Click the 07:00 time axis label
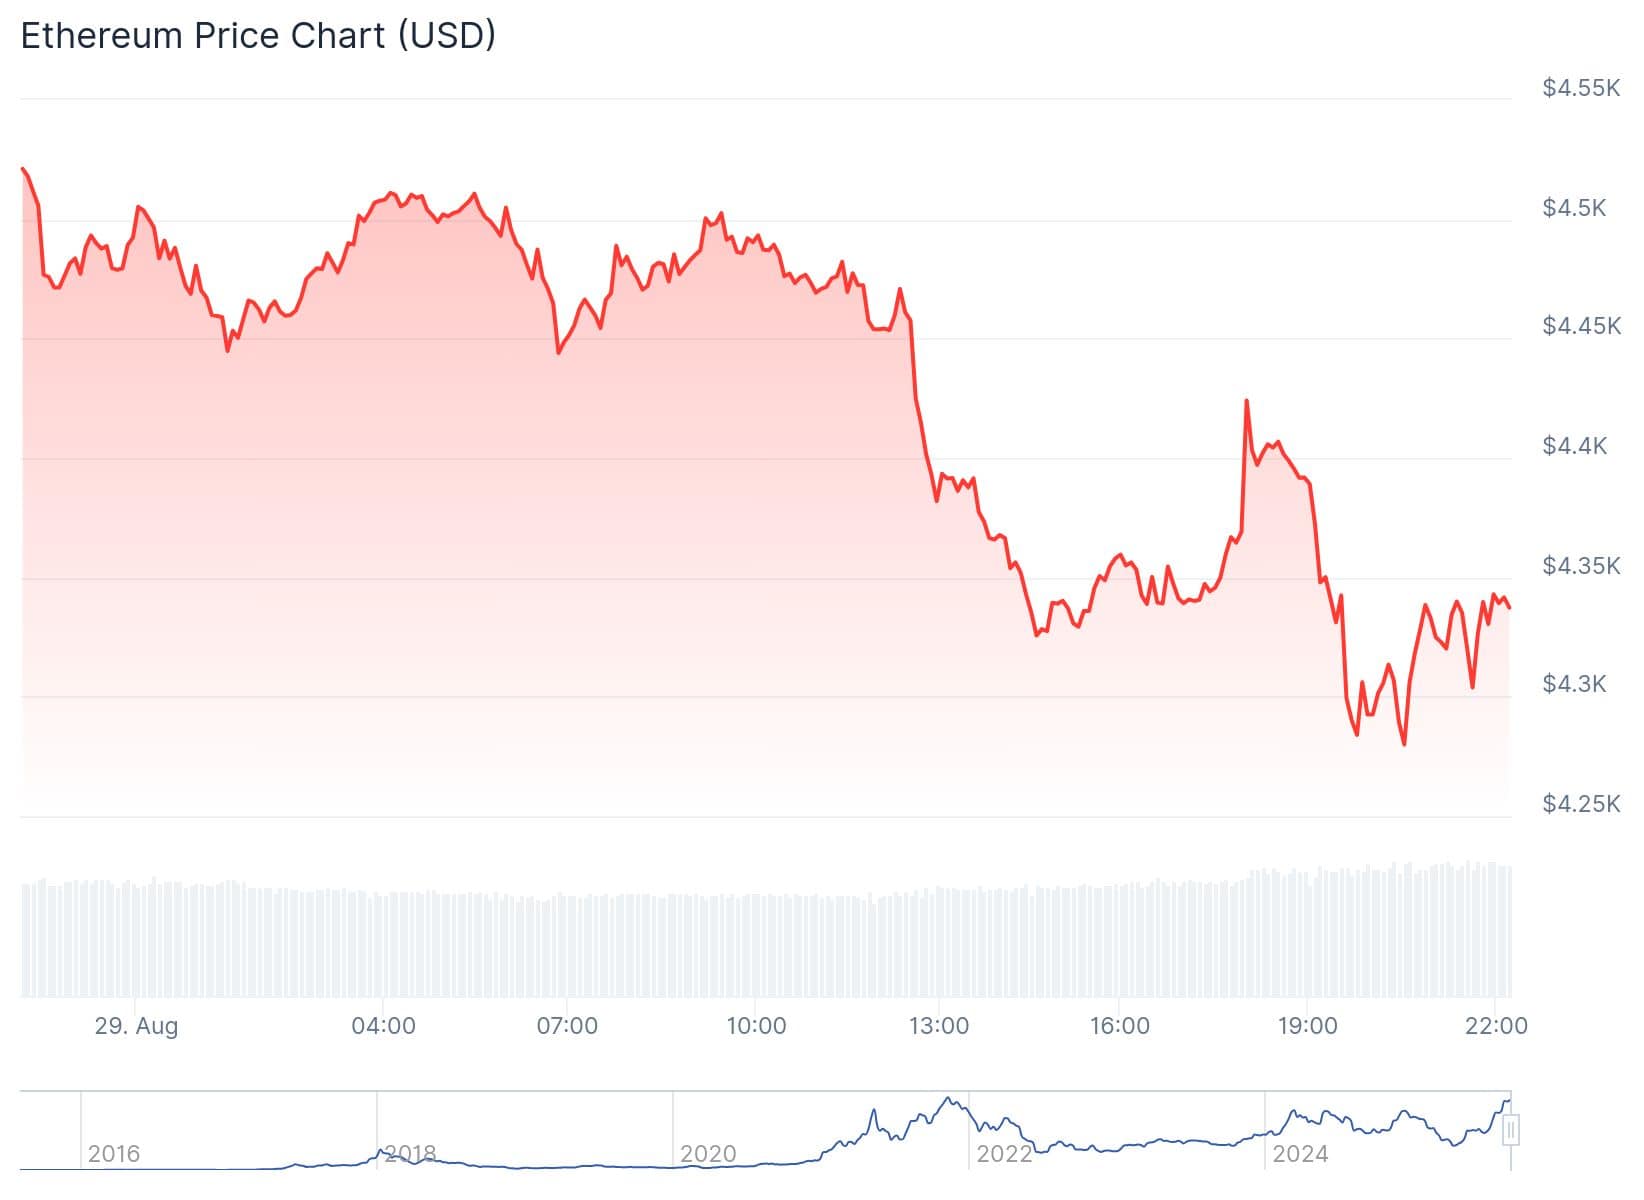1644x1200 pixels. pyautogui.click(x=567, y=1026)
